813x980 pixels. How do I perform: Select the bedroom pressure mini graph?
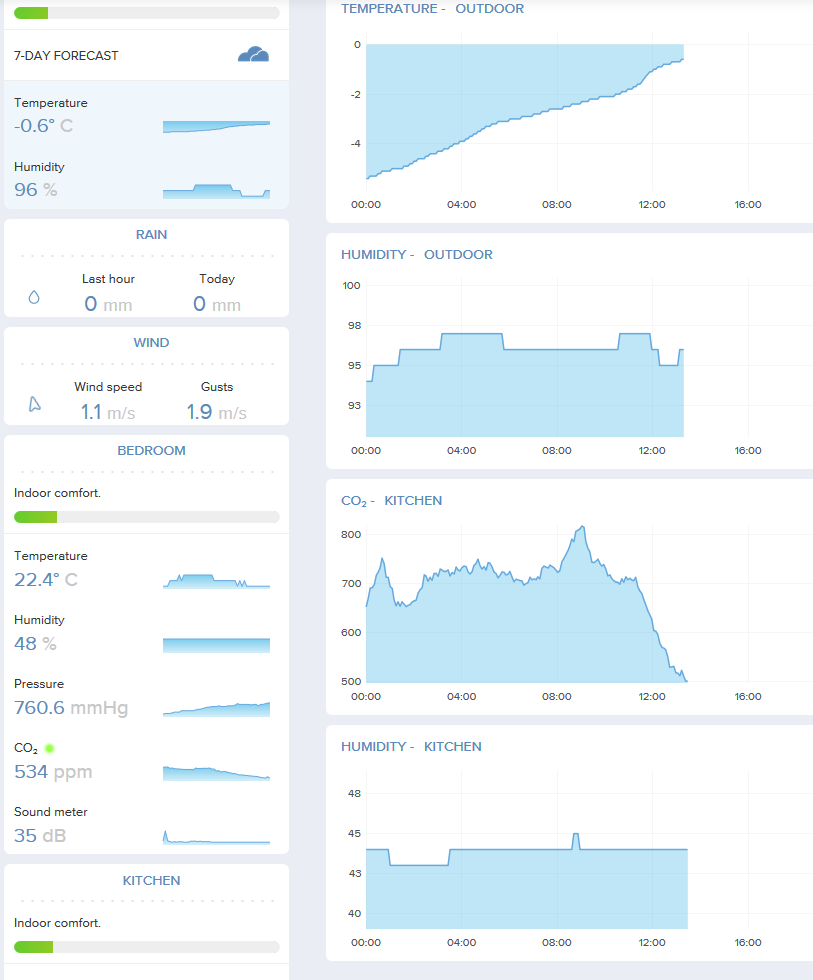216,709
